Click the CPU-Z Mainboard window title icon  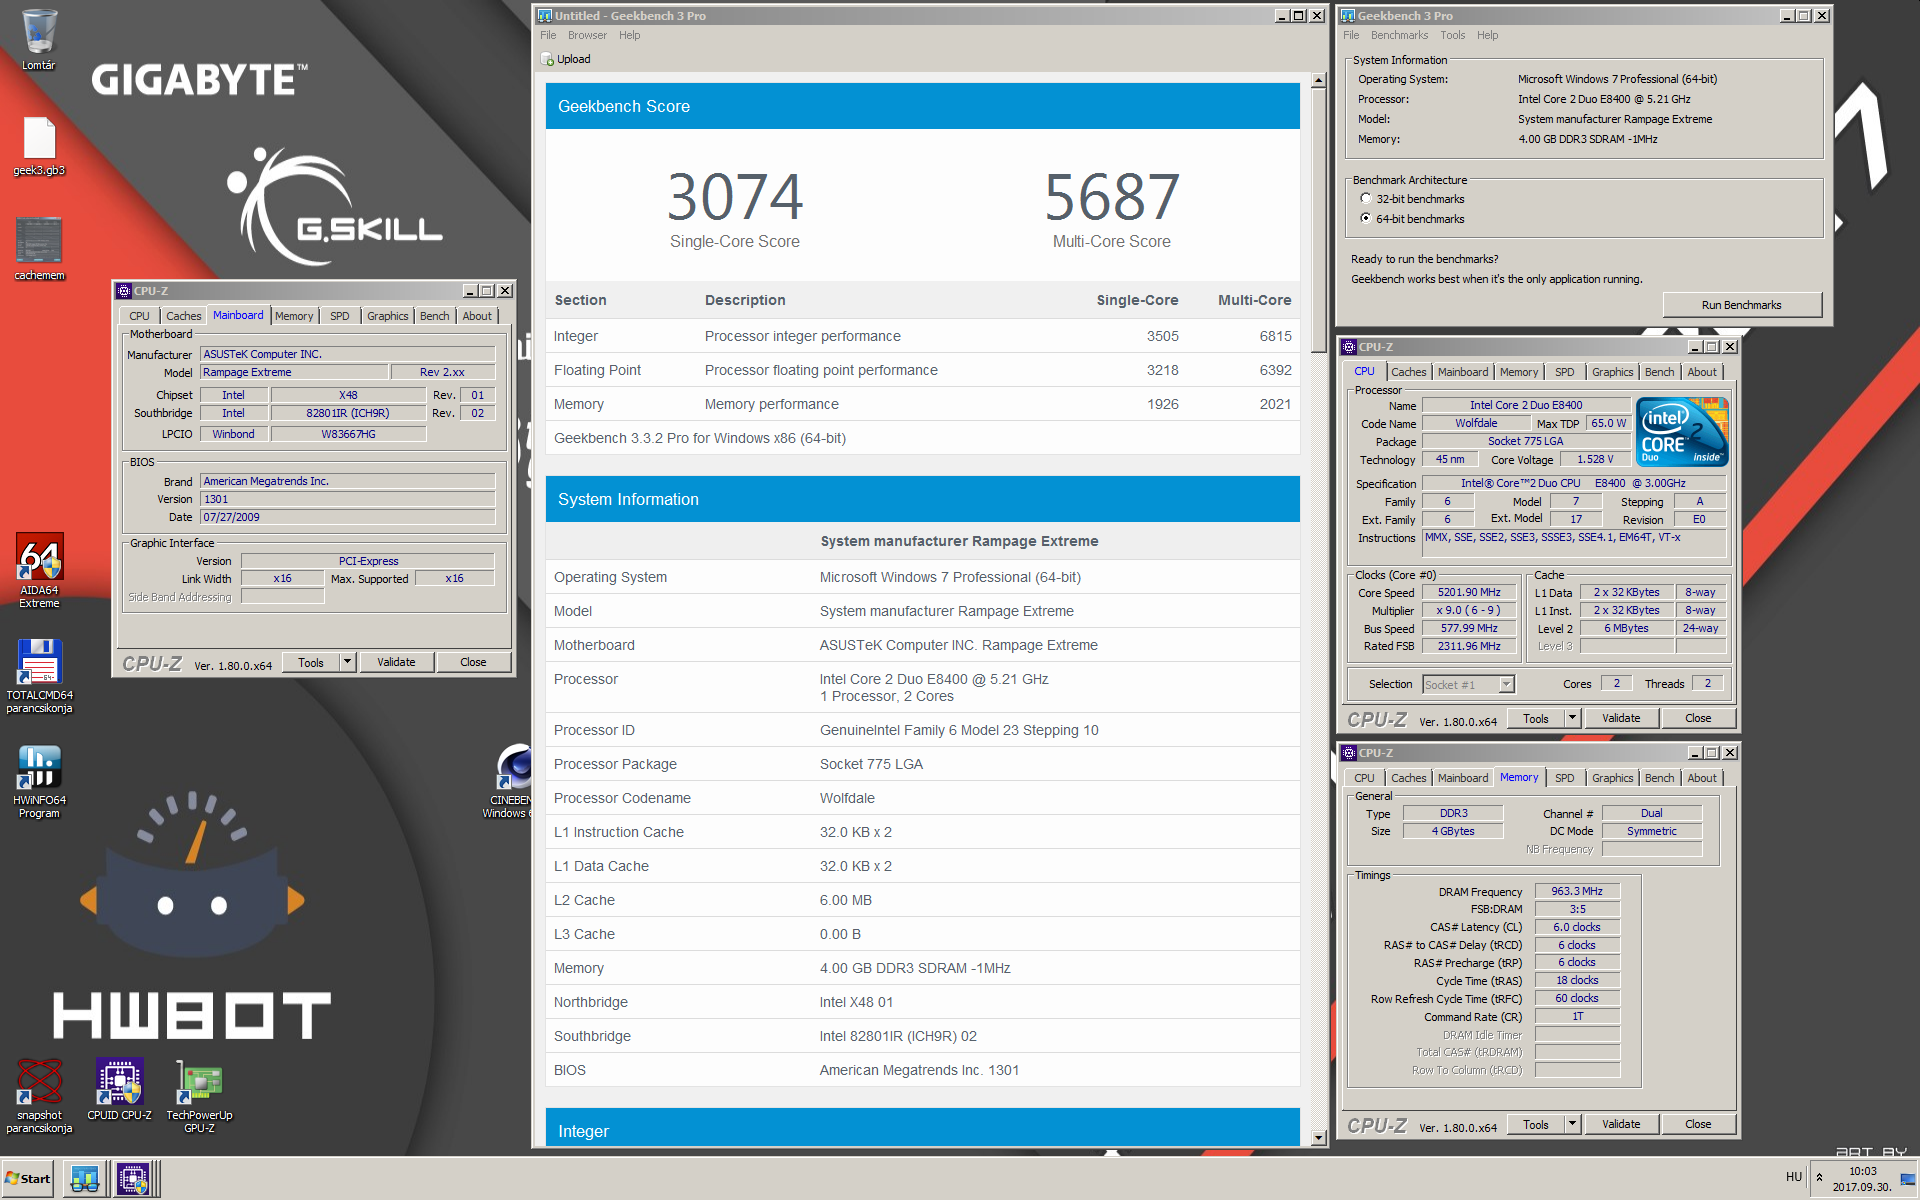pos(124,291)
